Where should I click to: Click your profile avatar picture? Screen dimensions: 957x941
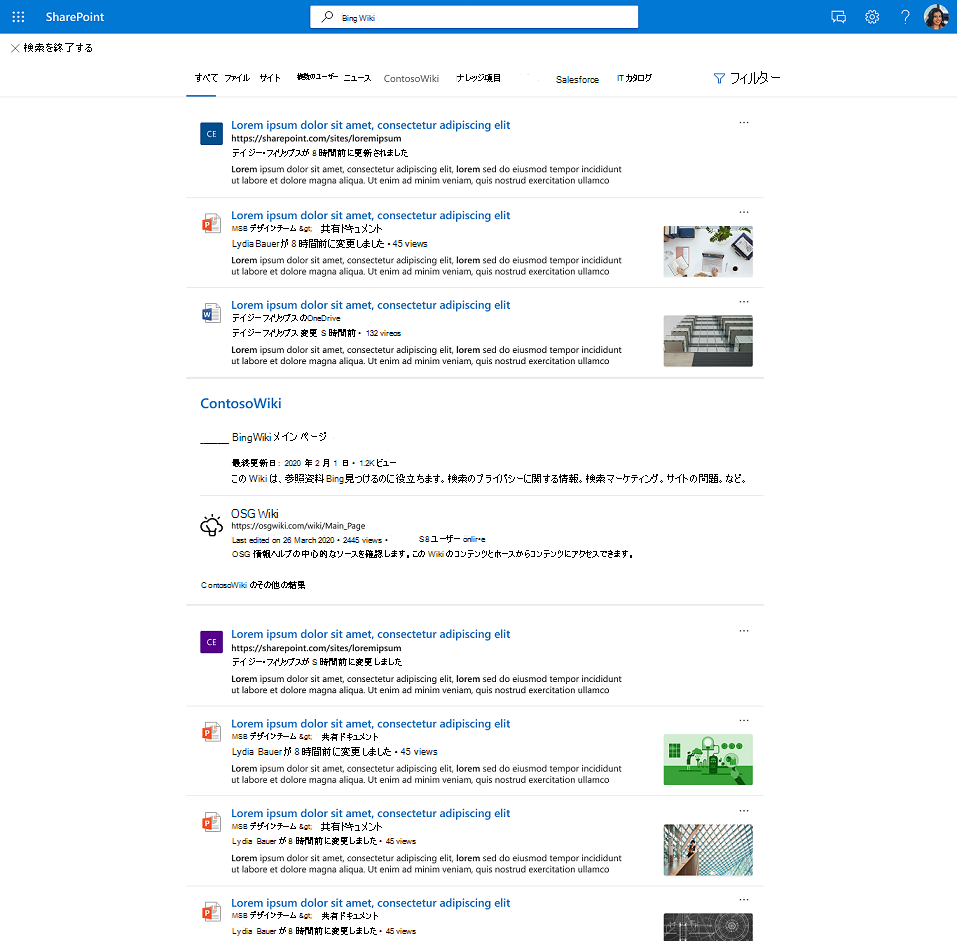pyautogui.click(x=936, y=16)
